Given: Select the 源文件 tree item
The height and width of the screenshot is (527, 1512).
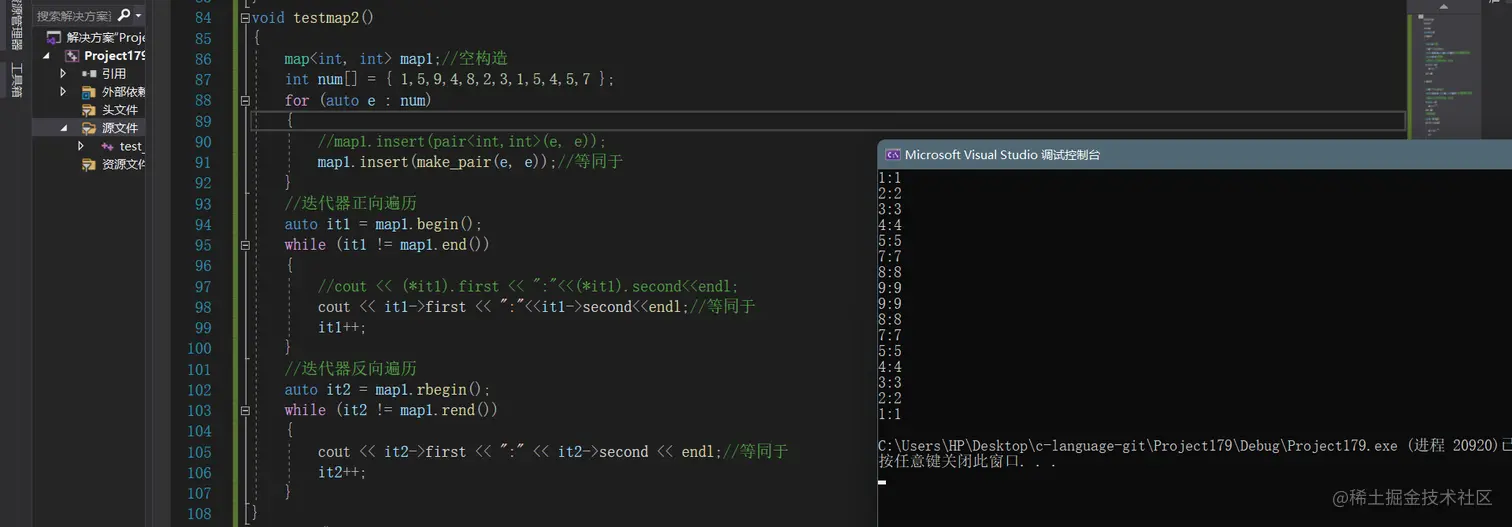Looking at the screenshot, I should click(120, 128).
